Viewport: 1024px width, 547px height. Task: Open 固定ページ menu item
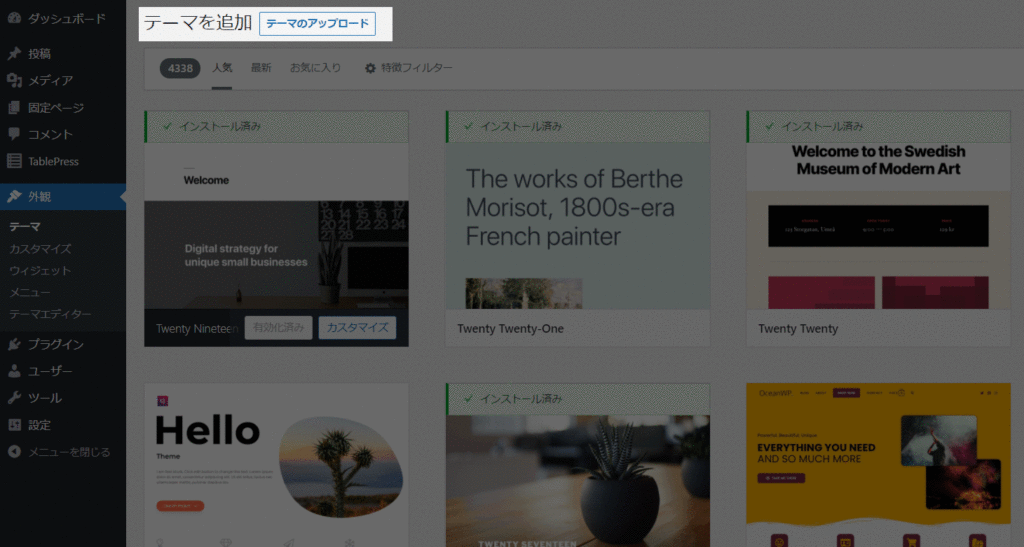pyautogui.click(x=63, y=108)
